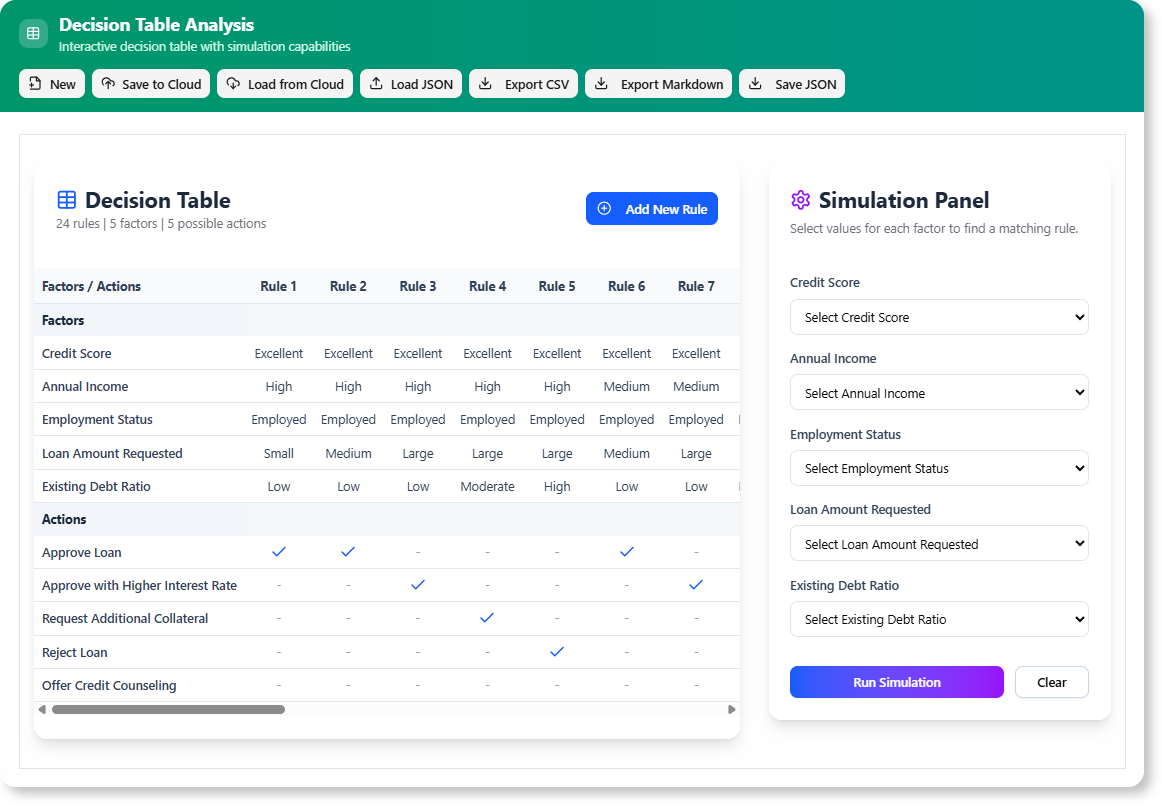Toggle the Approve Loan checkmark for Rule 2
Screen dimensions: 1162x807
tap(348, 551)
